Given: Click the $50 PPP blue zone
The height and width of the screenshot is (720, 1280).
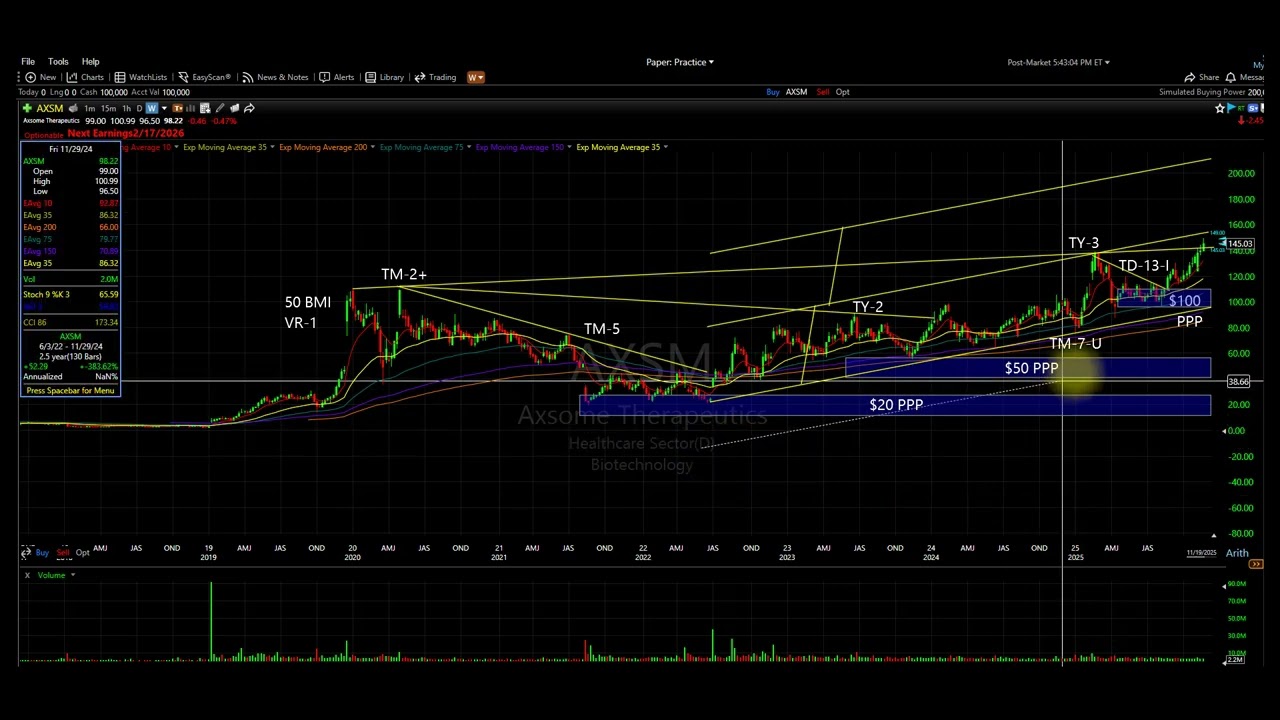Looking at the screenshot, I should coord(1028,368).
